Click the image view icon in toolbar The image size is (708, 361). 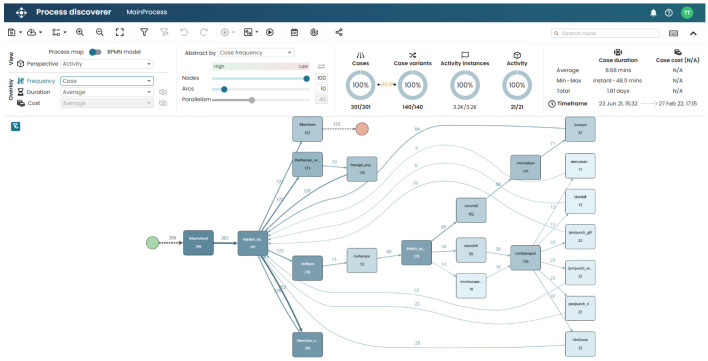pos(248,32)
